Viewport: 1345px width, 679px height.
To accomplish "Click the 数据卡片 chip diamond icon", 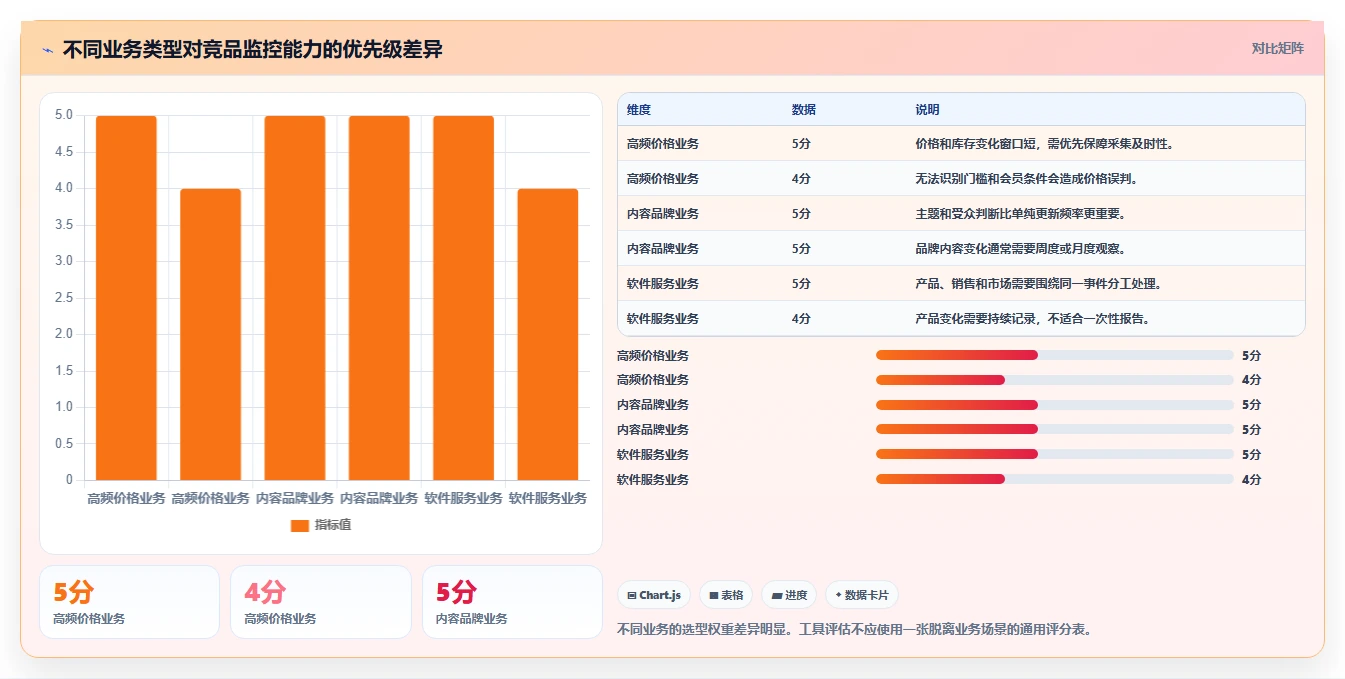I will click(x=838, y=595).
